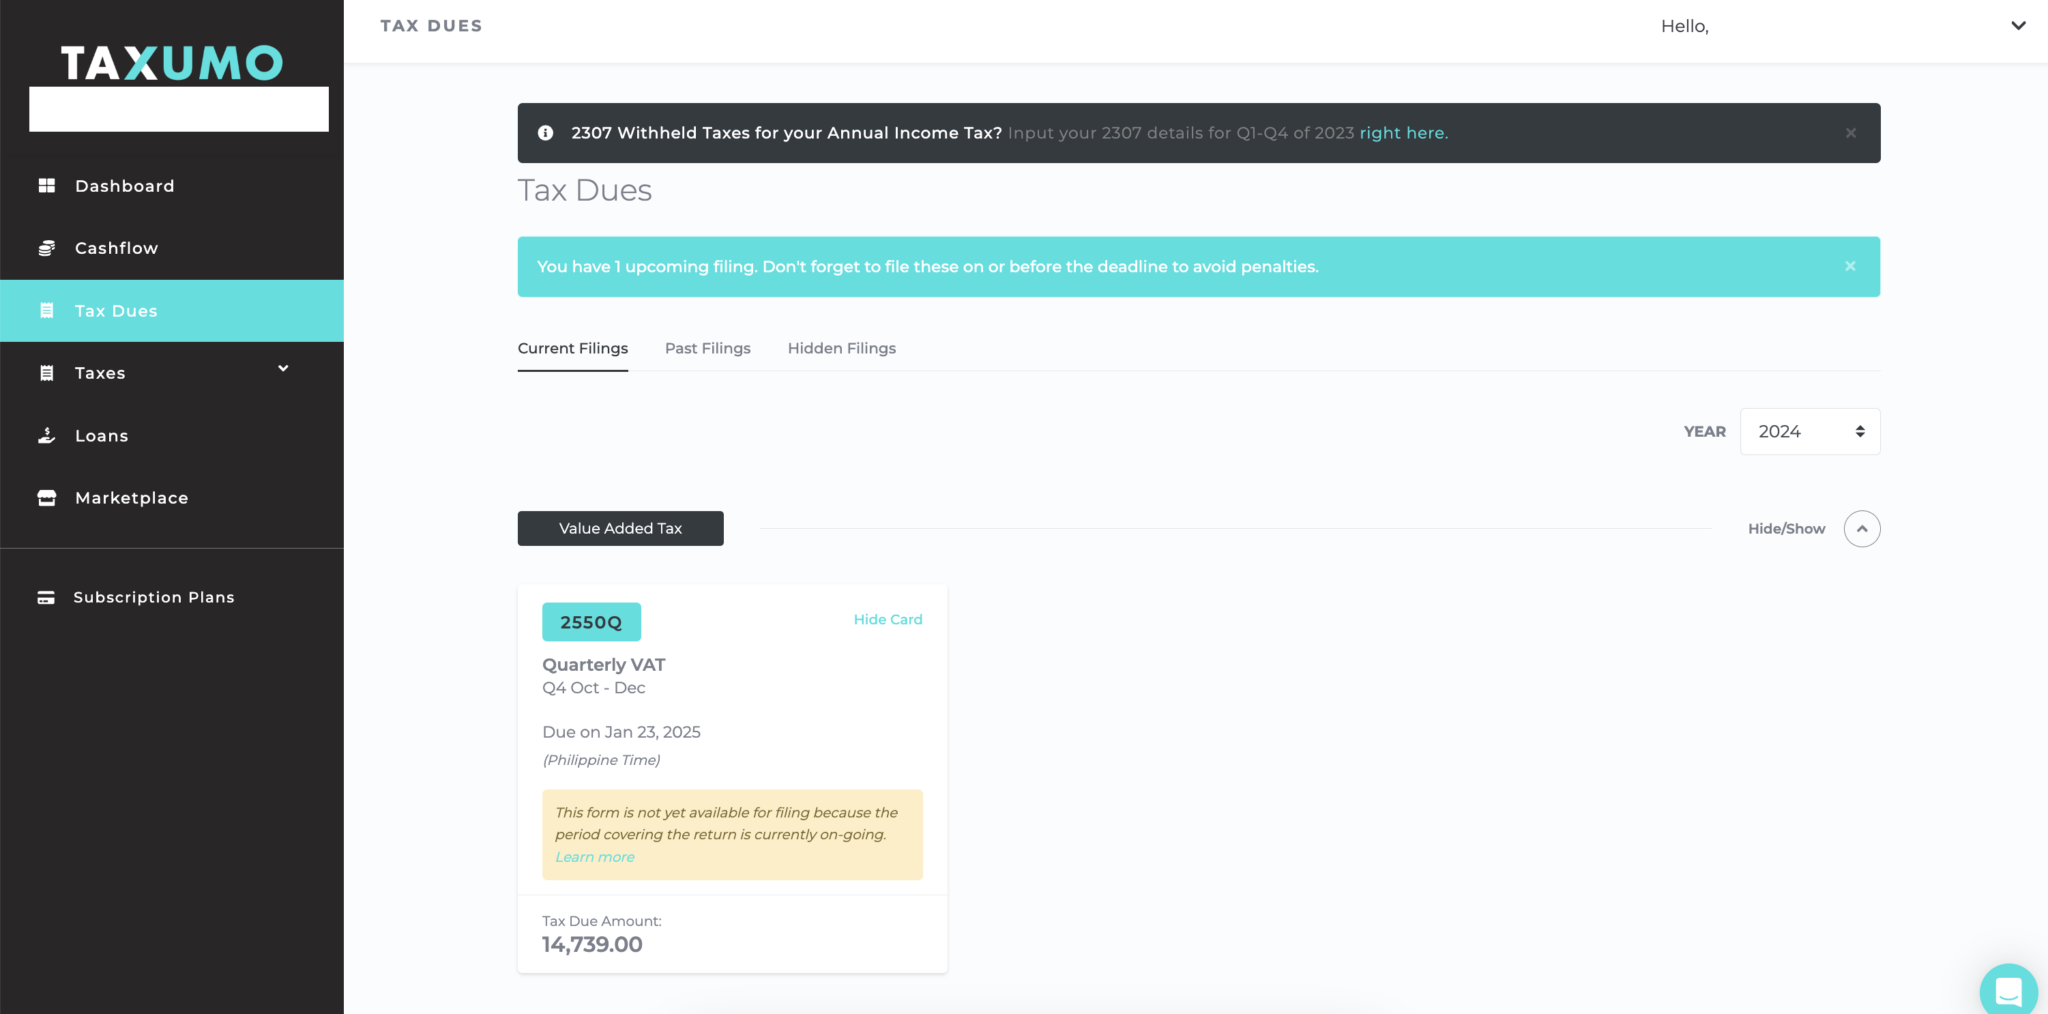Select the Subscription Plans card icon
Viewport: 2048px width, 1014px height.
pos(46,596)
